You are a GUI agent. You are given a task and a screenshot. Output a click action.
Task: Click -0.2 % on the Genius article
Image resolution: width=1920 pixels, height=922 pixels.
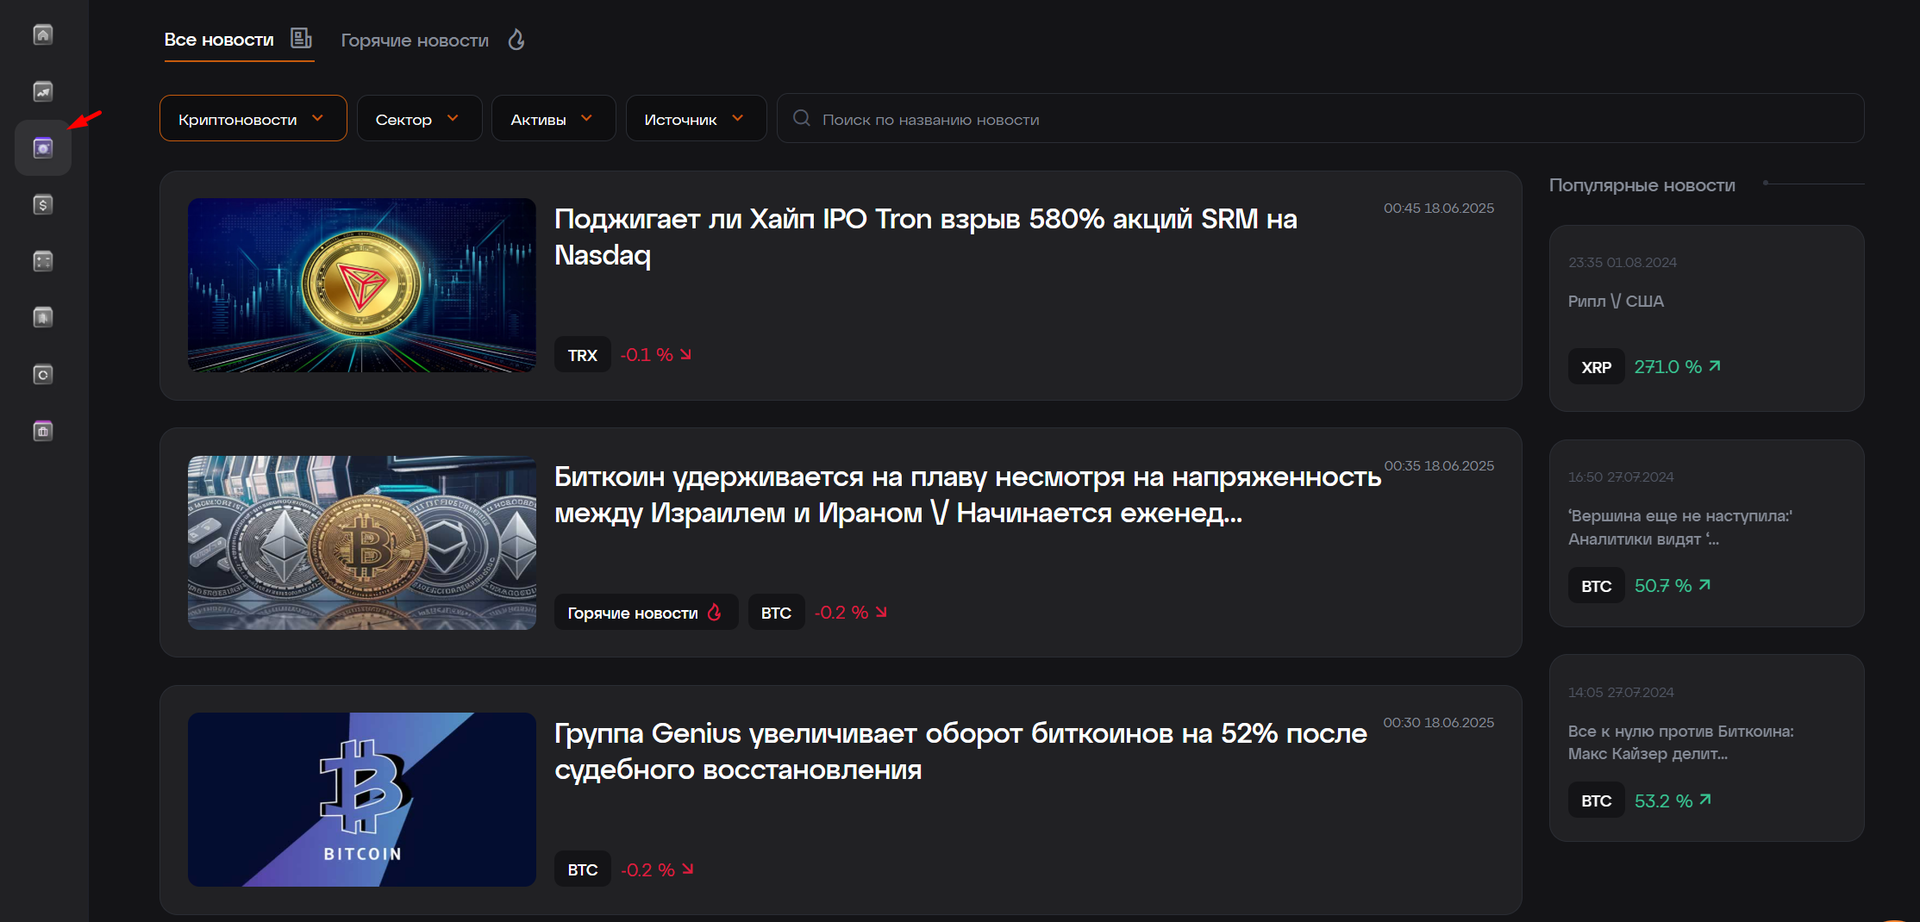[x=648, y=870]
